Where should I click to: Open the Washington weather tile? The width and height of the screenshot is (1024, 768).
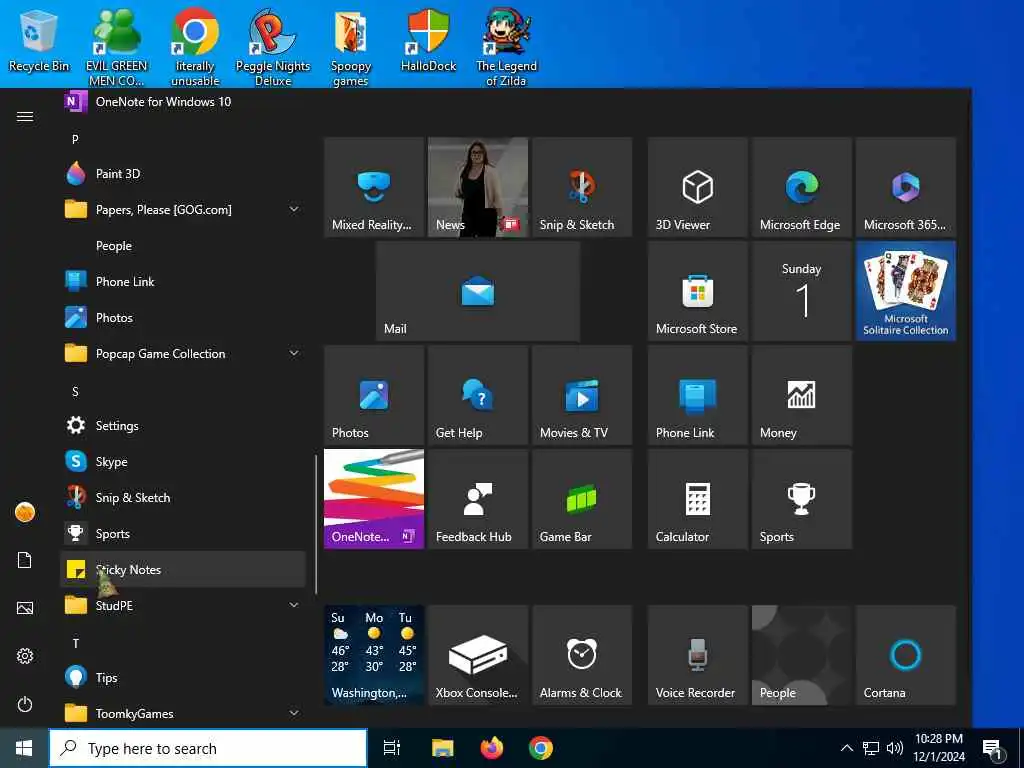pyautogui.click(x=374, y=655)
